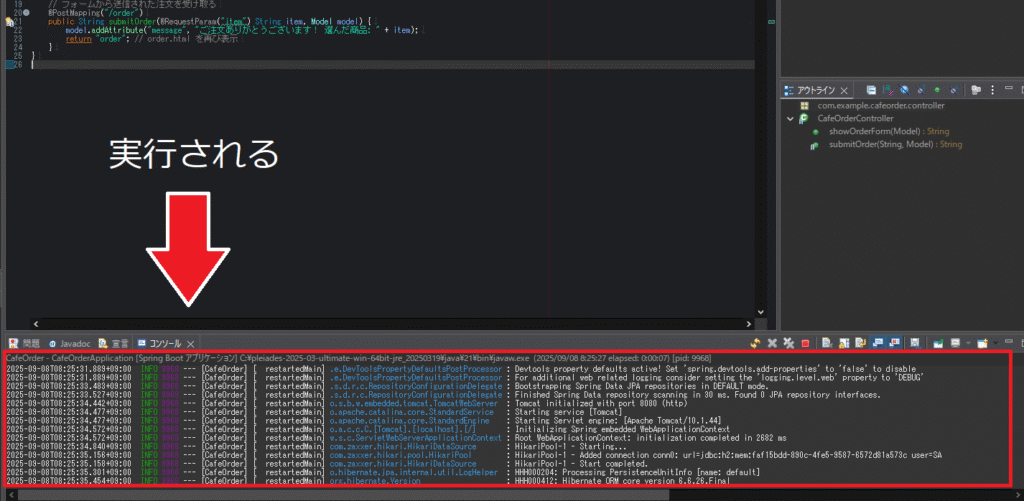Collapse the CafeOrderController tree node
The image size is (1024, 501).
(790, 118)
